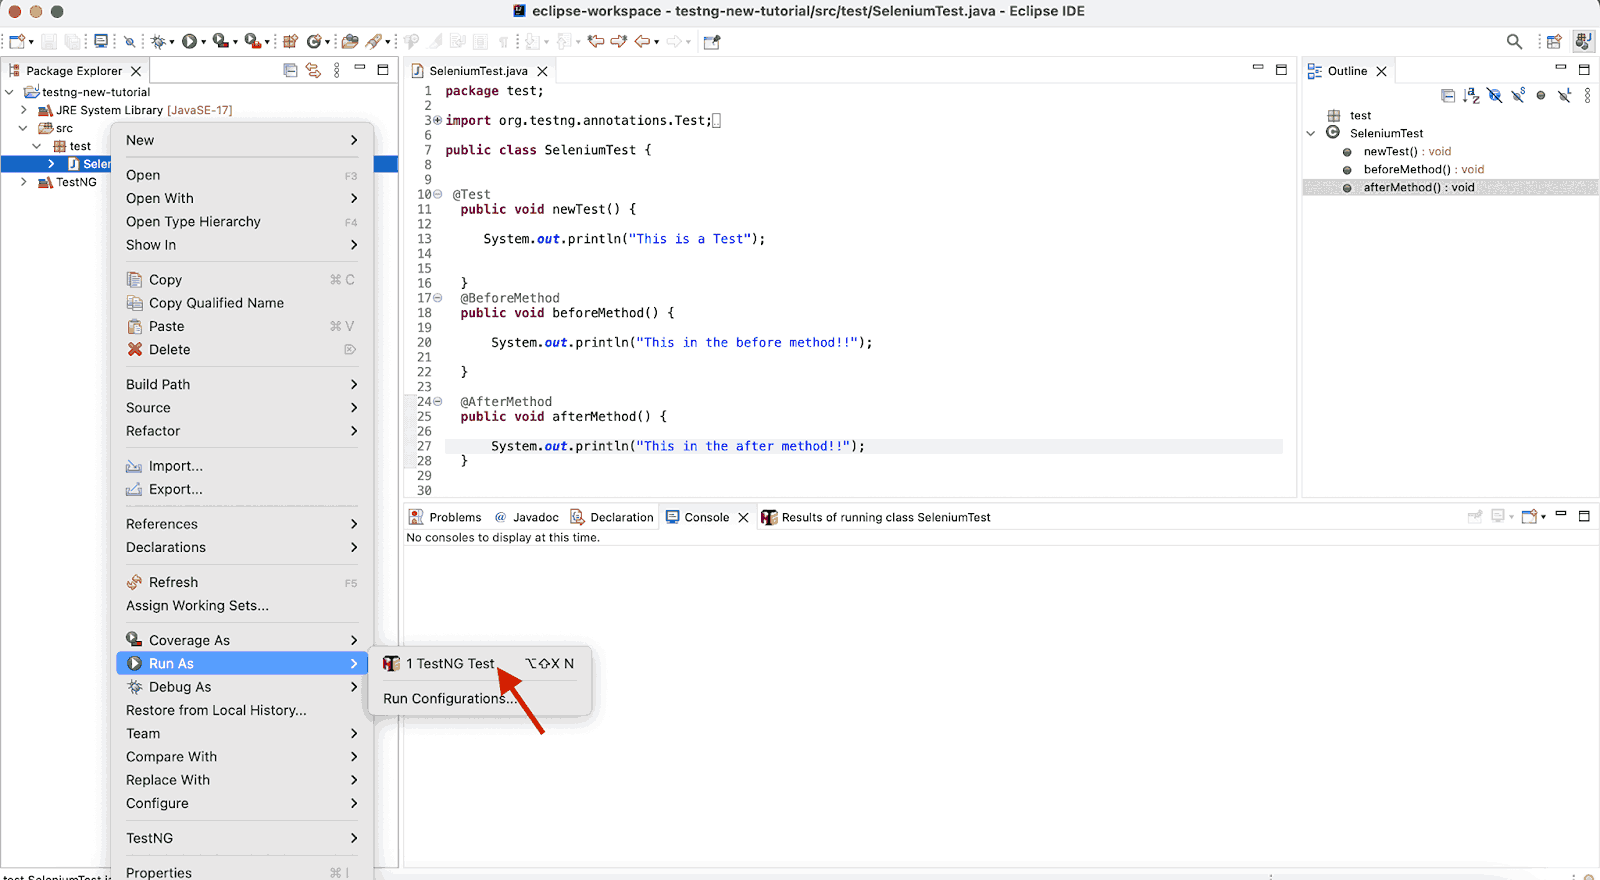This screenshot has width=1600, height=880.
Task: Click the New file wizard icon
Action: [x=17, y=41]
